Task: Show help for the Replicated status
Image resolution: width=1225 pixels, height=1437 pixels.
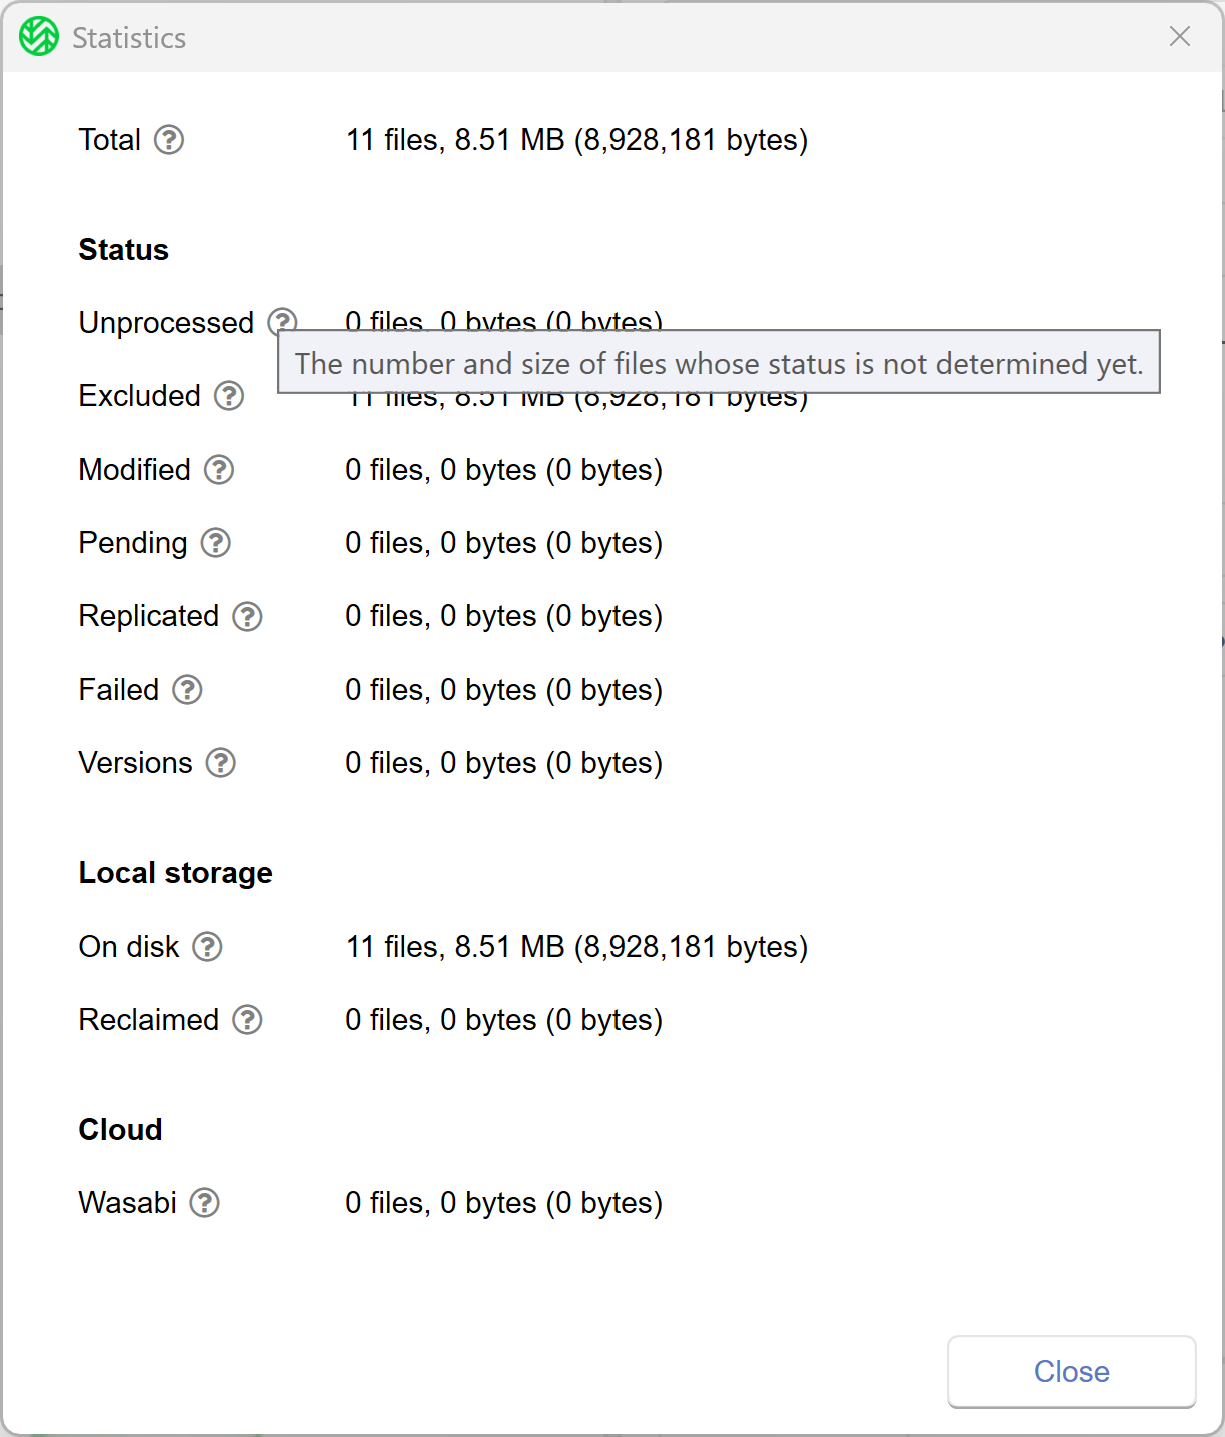Action: coord(247,616)
